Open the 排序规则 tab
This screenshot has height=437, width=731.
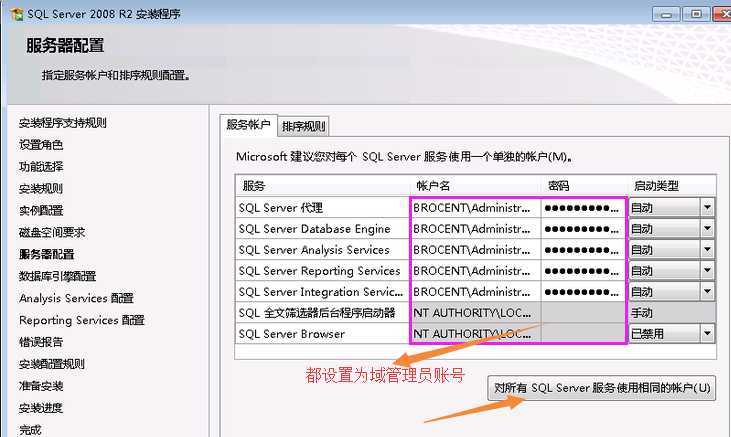click(303, 126)
